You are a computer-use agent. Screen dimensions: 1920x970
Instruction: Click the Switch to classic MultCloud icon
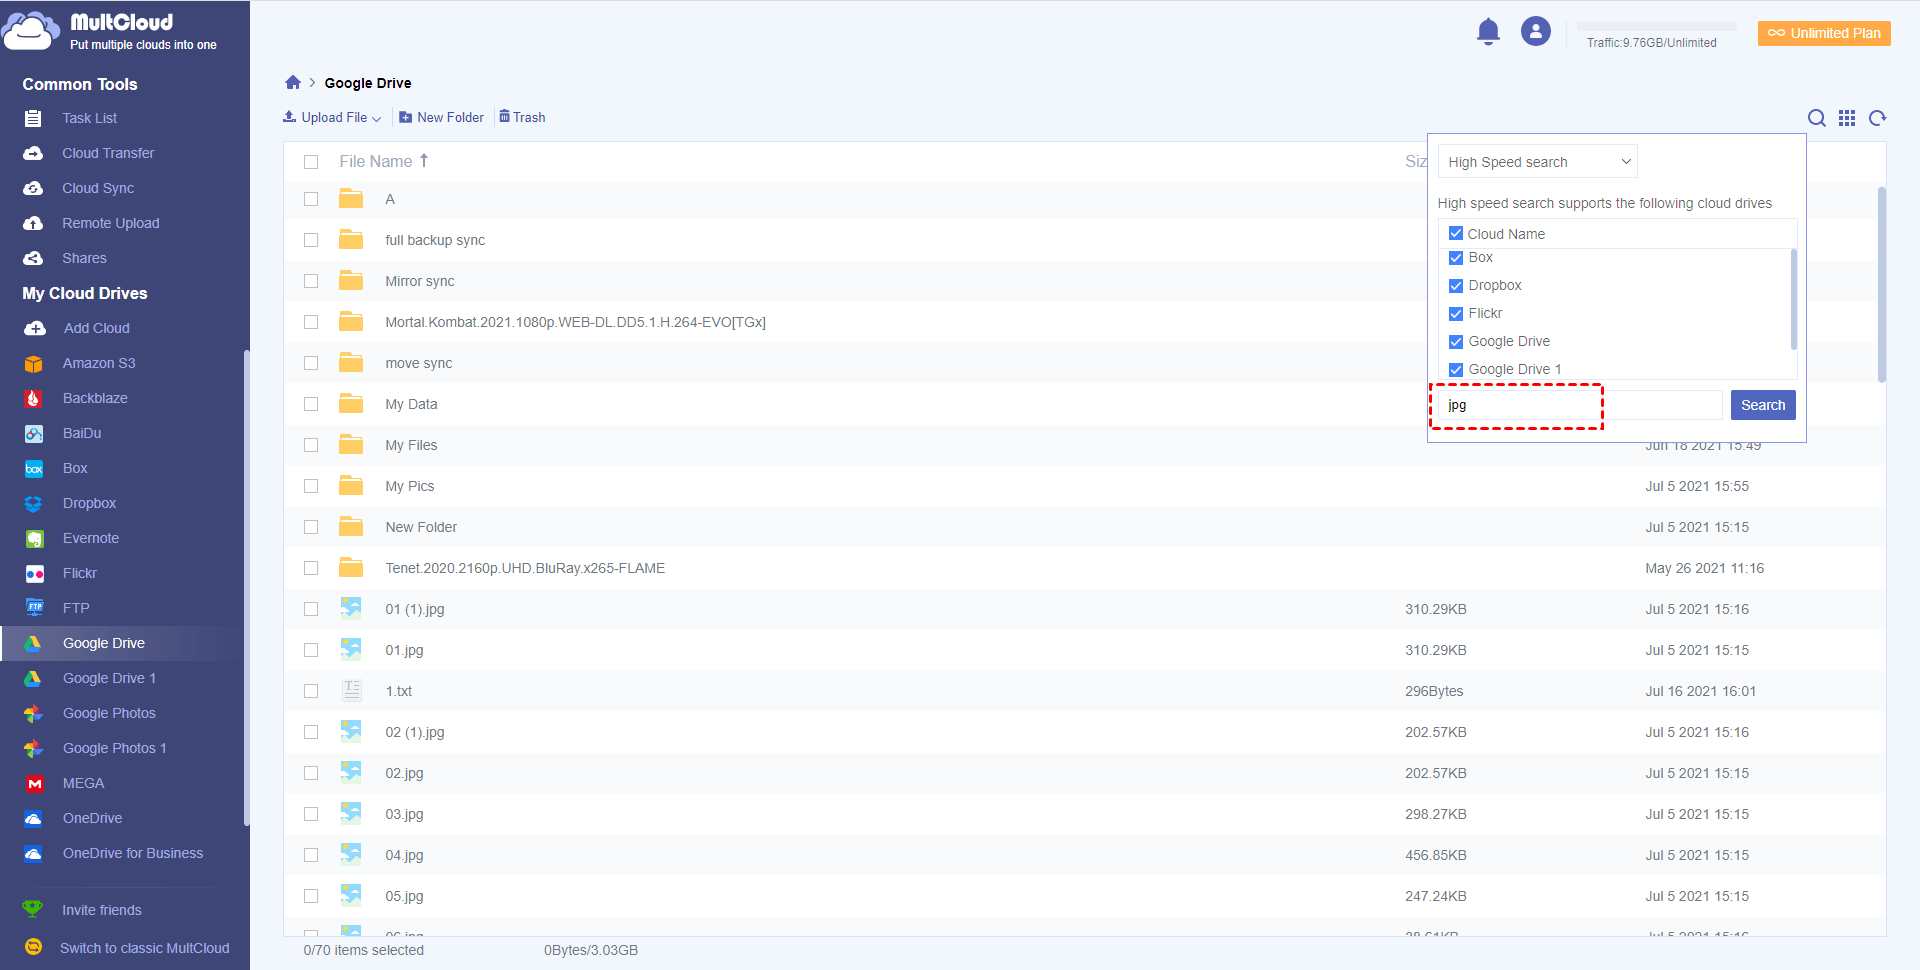[33, 947]
